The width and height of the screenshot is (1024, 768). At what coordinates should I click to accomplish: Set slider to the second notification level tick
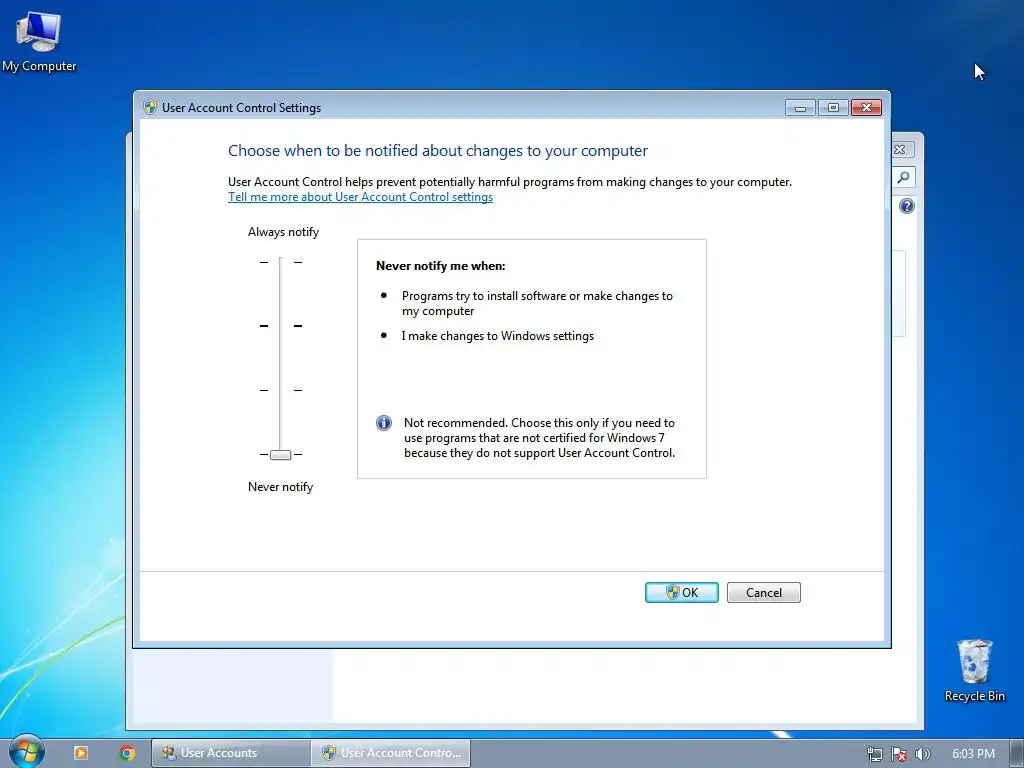(x=280, y=325)
